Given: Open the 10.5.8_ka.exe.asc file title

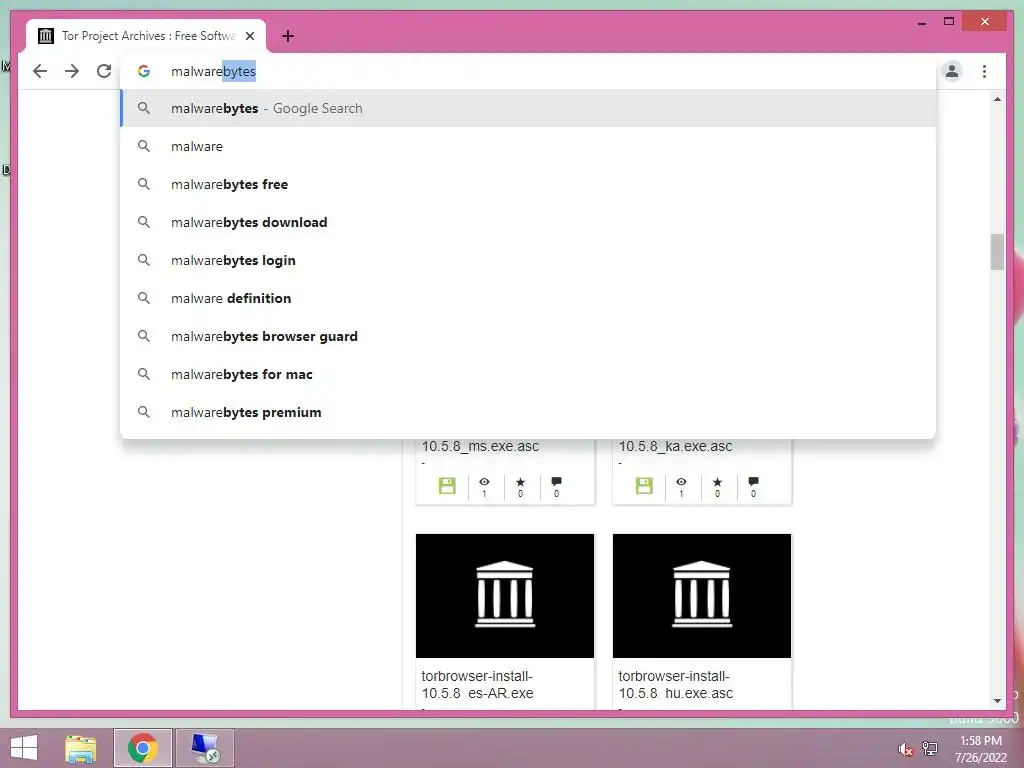Looking at the screenshot, I should [x=675, y=446].
